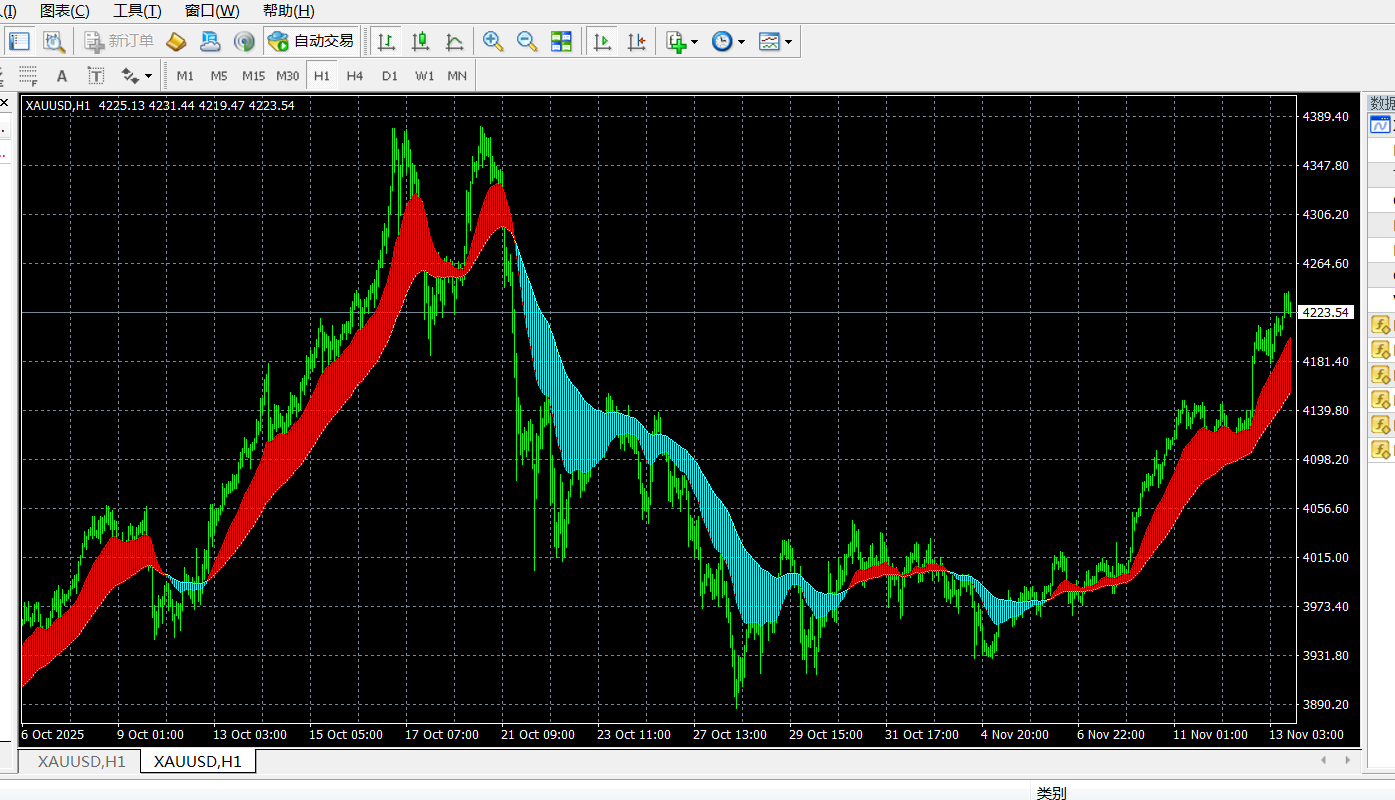
Task: Expand the templates dropdown arrow
Action: pyautogui.click(x=789, y=42)
